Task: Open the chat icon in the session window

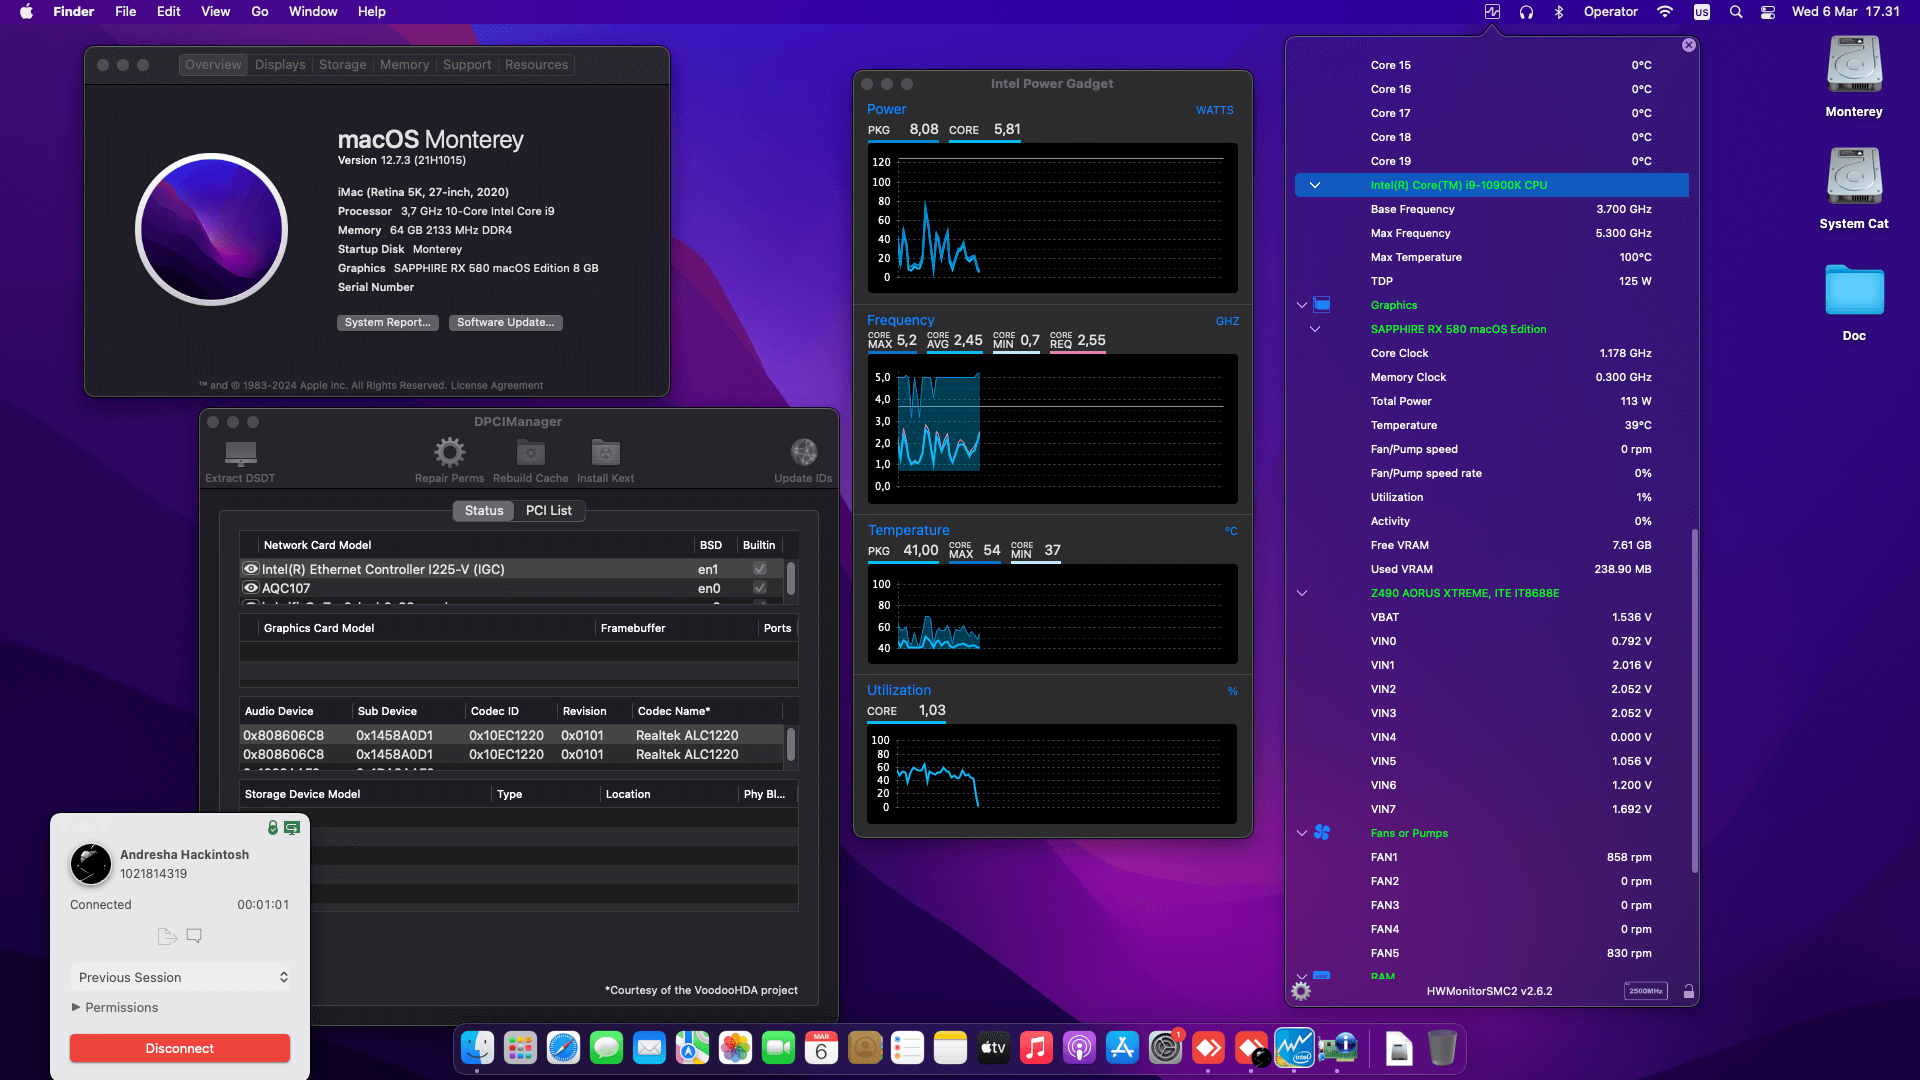Action: (194, 936)
